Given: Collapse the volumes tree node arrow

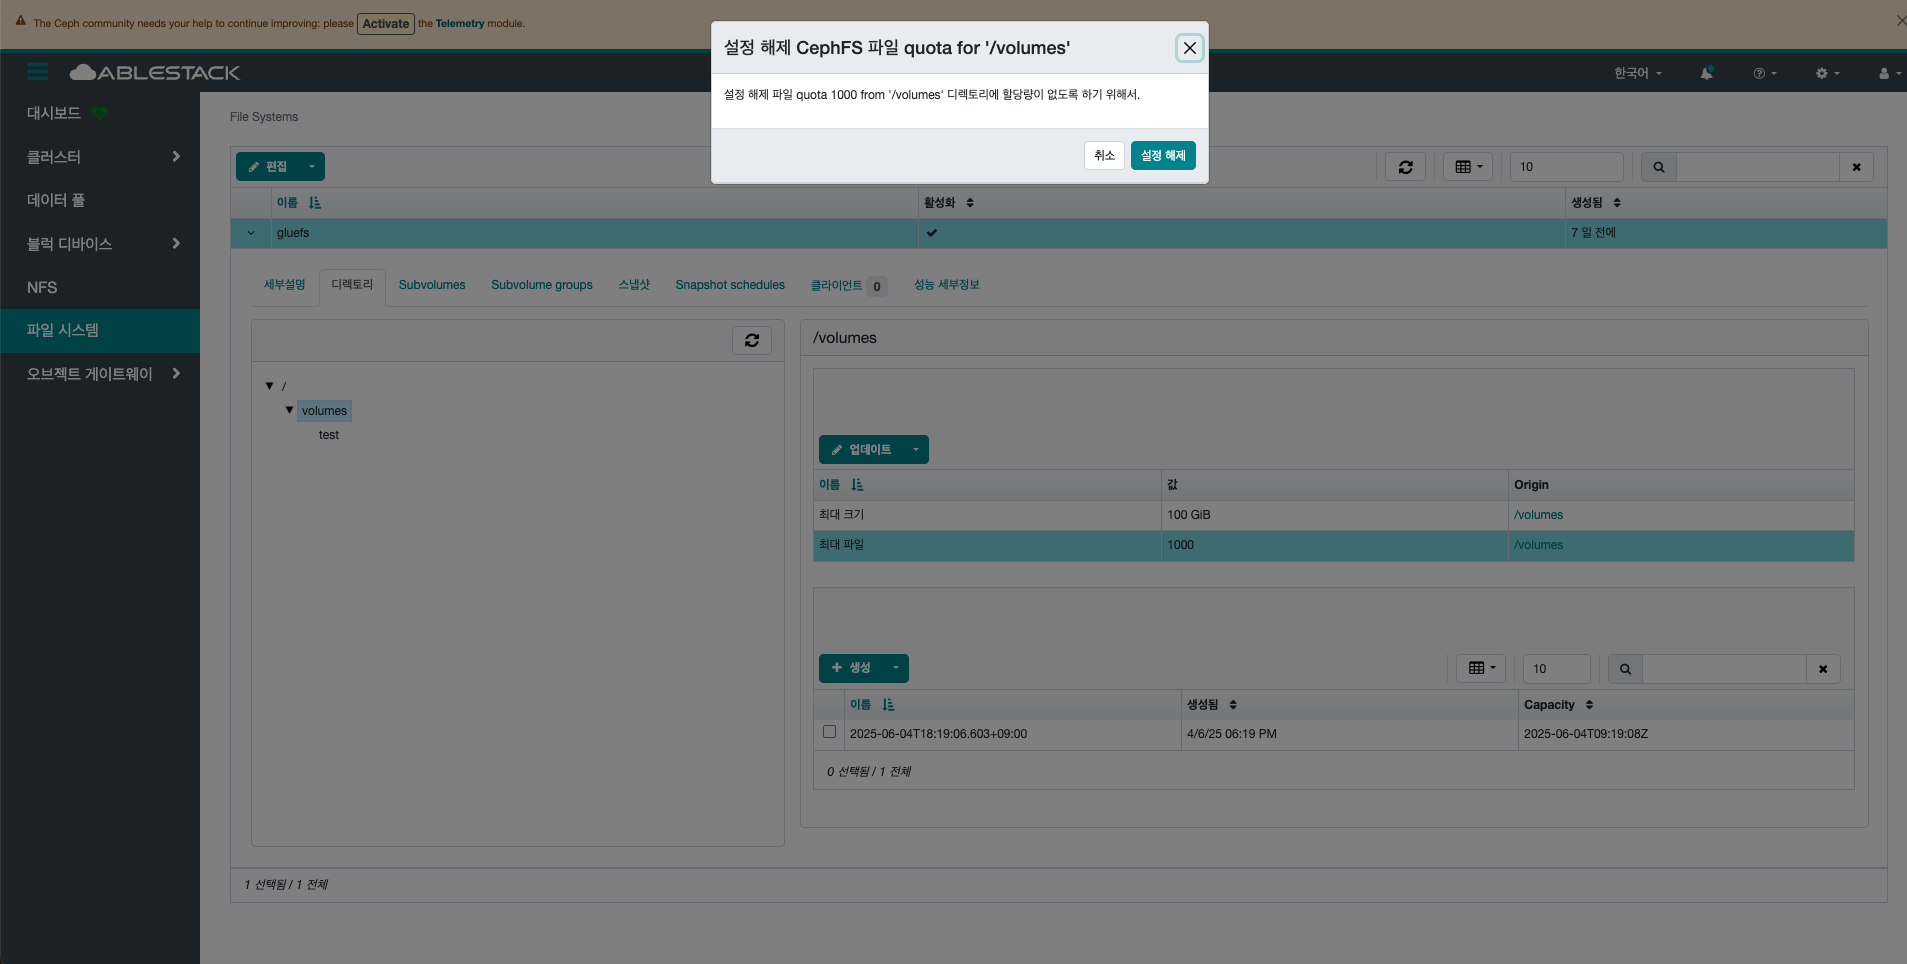Looking at the screenshot, I should pyautogui.click(x=289, y=410).
